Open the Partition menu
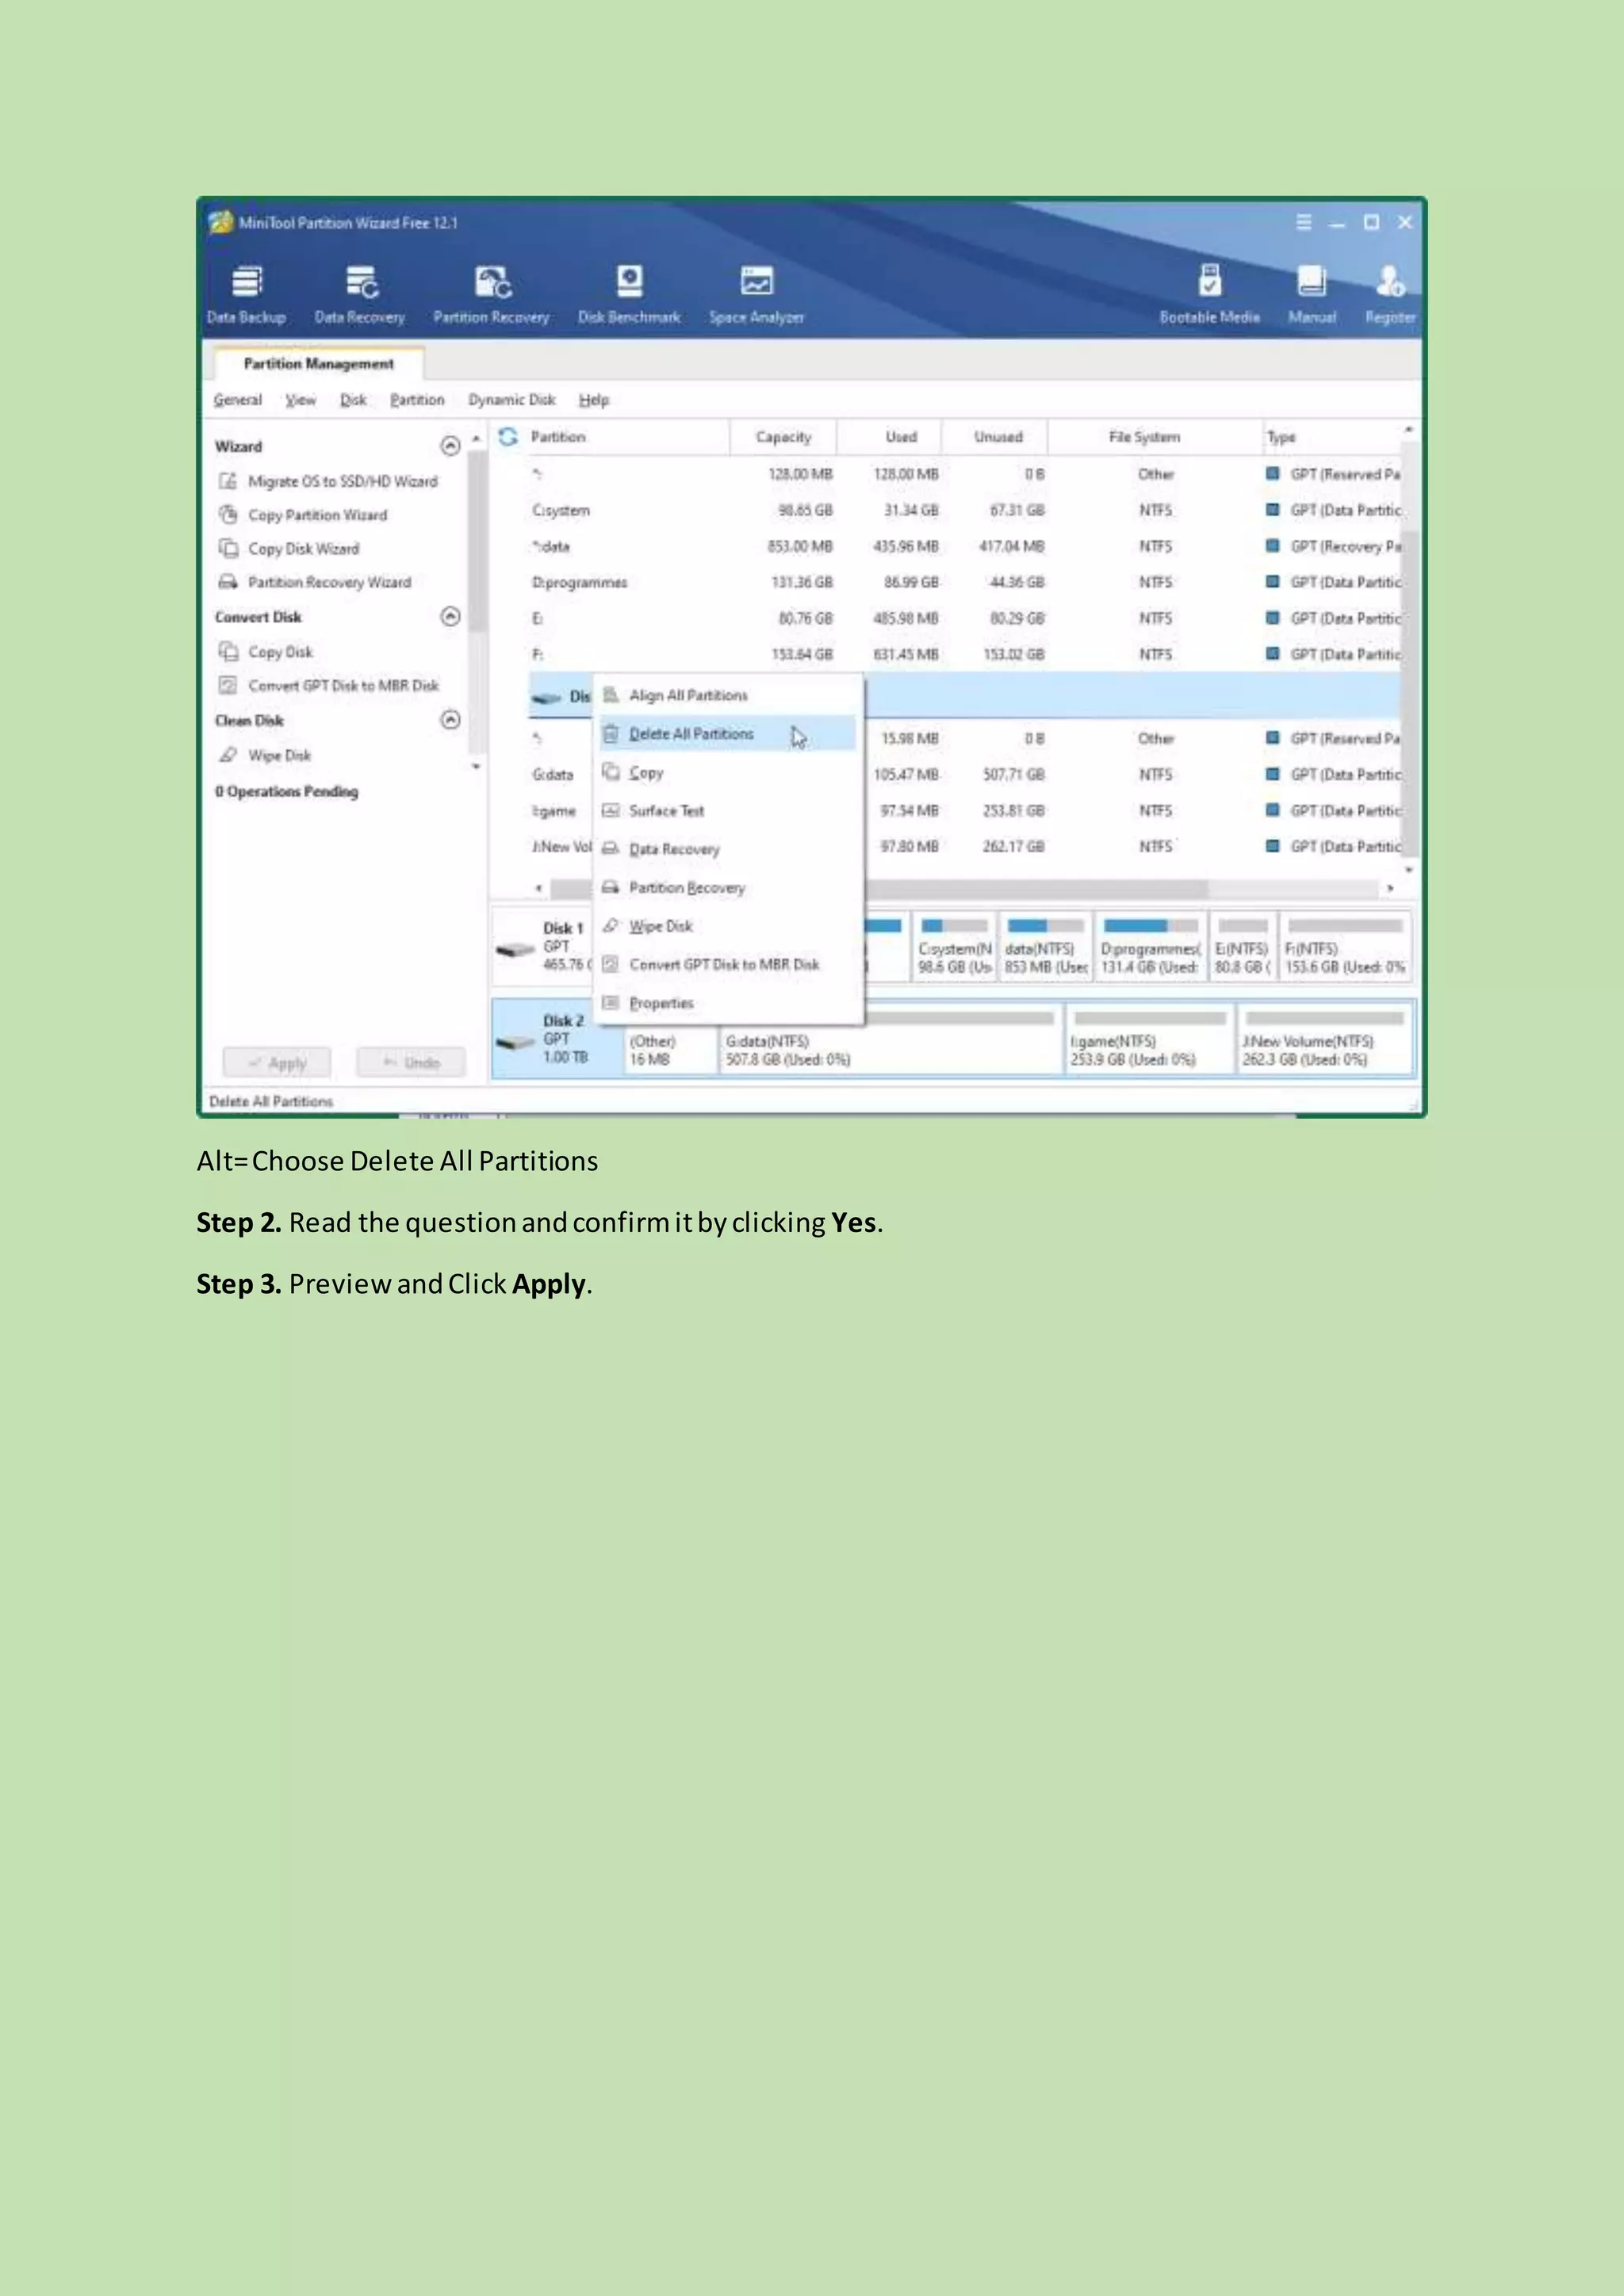1624x2296 pixels. (x=417, y=400)
